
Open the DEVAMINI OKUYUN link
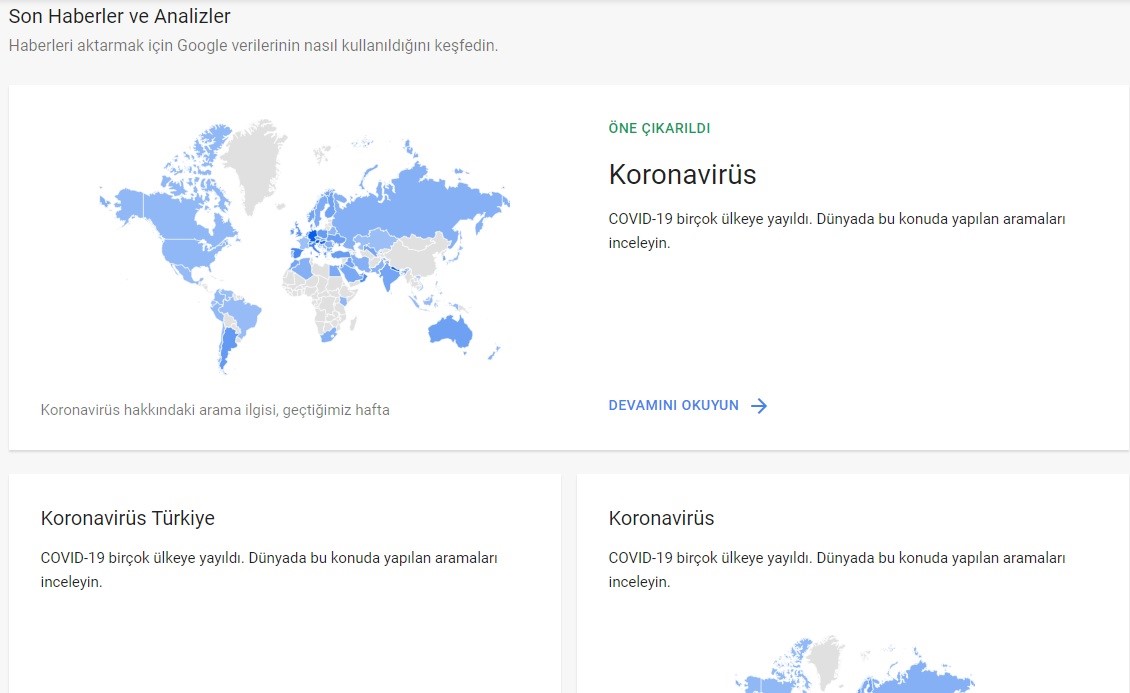(673, 406)
